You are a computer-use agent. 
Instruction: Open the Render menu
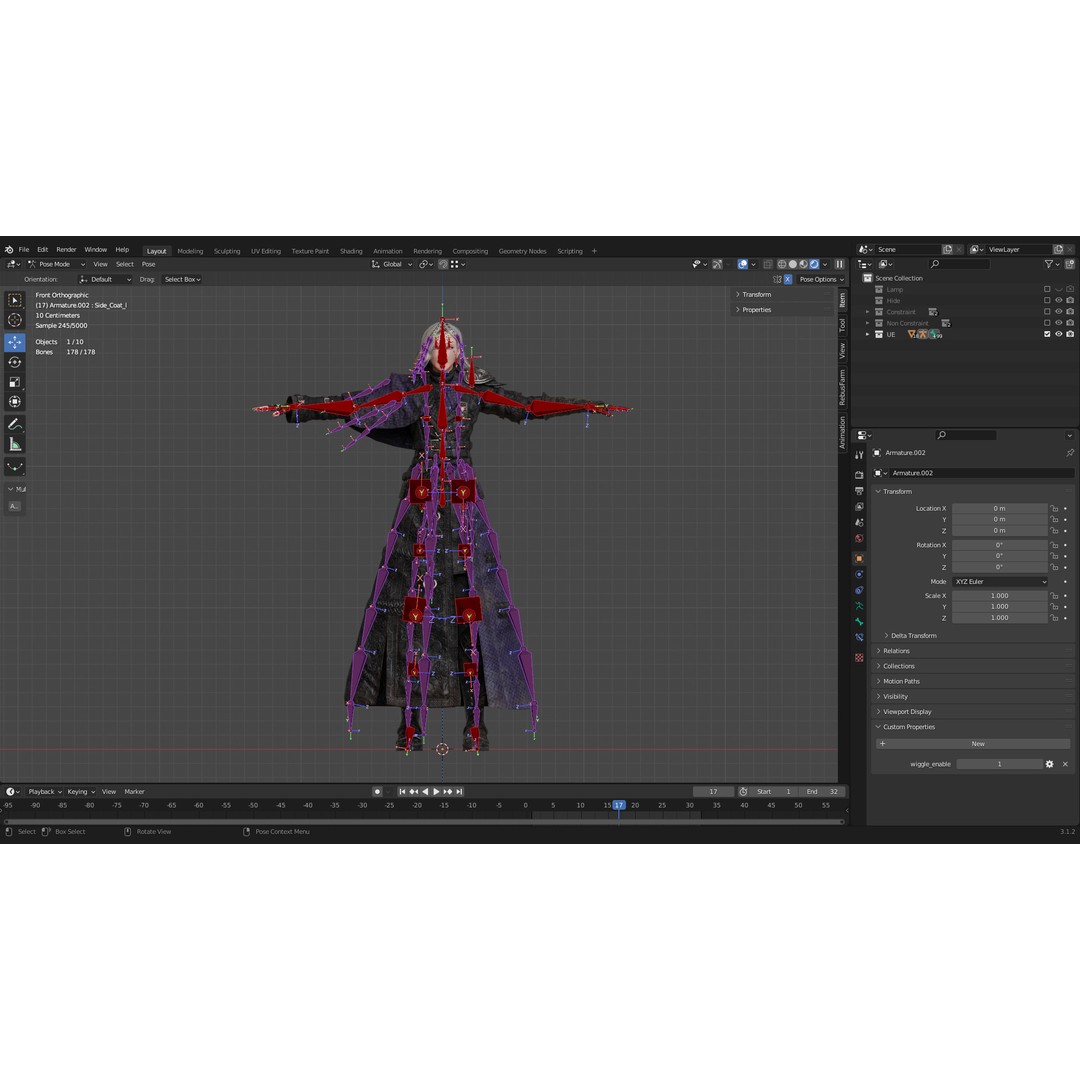point(66,250)
